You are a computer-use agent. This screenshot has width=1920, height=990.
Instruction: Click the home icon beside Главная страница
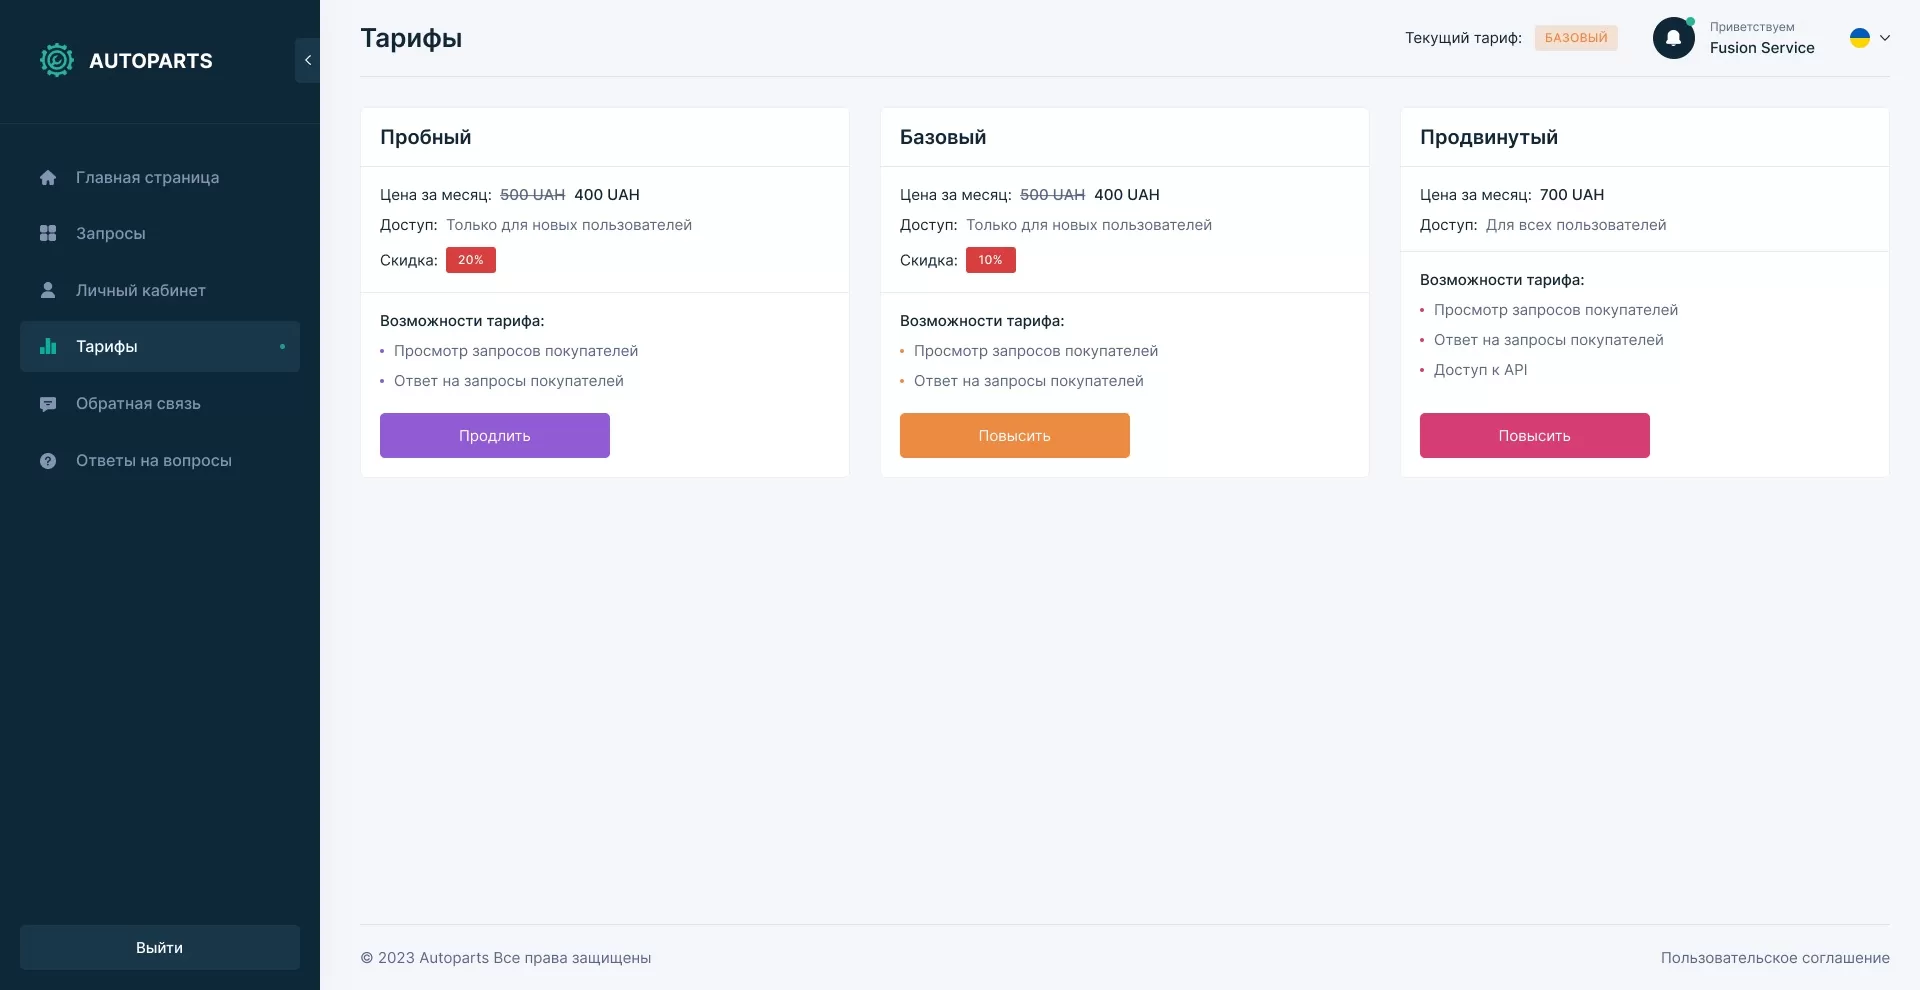[48, 177]
